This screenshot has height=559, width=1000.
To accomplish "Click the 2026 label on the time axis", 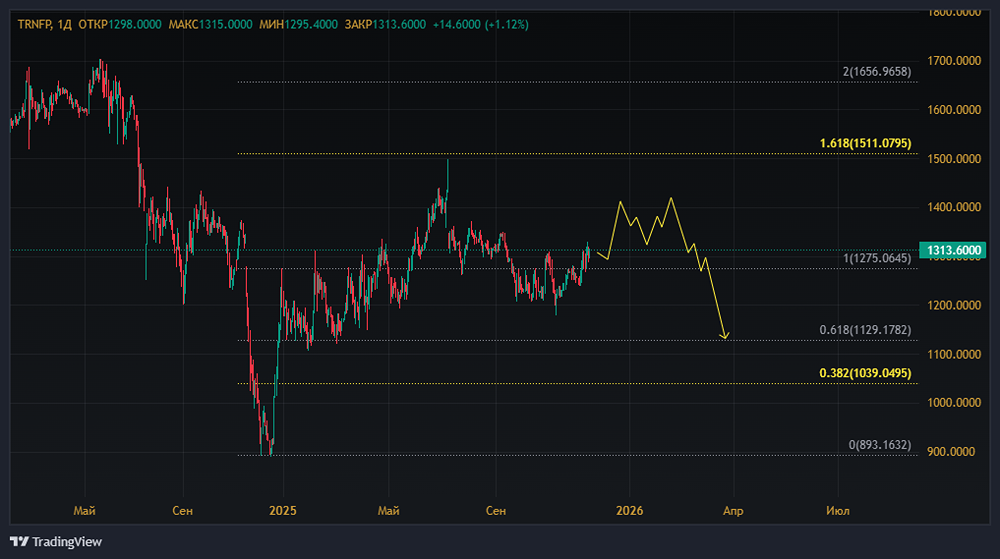I will click(x=629, y=511).
